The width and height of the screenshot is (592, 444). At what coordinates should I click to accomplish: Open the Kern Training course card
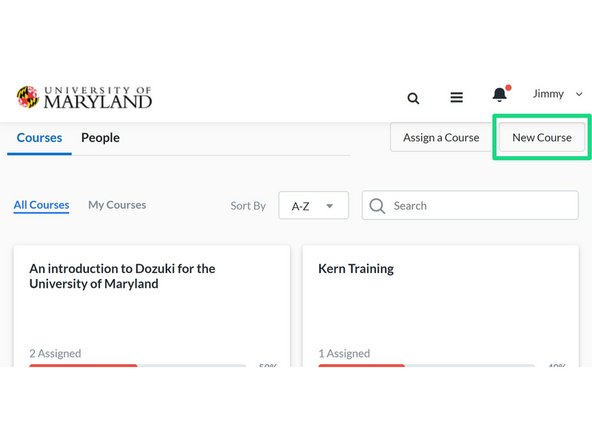[x=441, y=306]
